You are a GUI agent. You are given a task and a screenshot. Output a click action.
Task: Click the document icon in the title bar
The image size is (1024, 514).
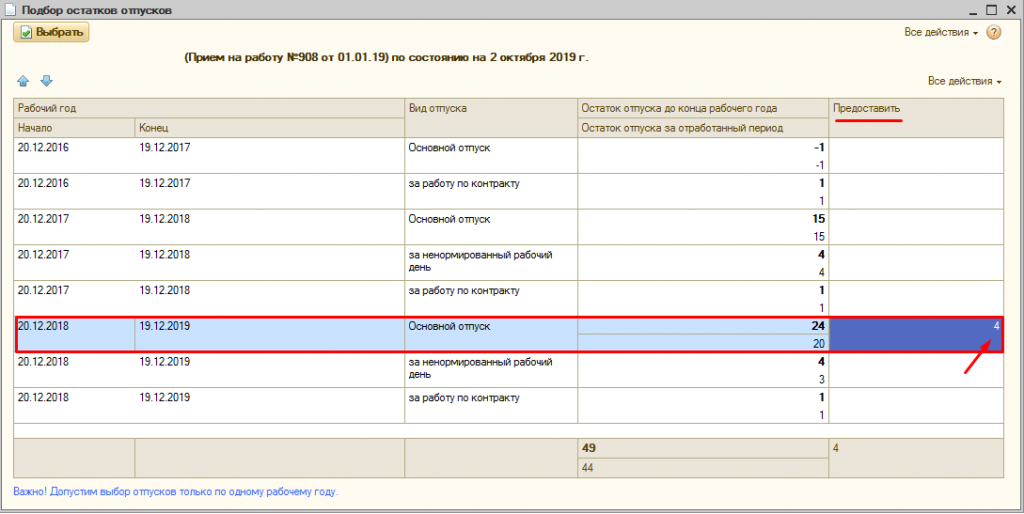pyautogui.click(x=10, y=10)
